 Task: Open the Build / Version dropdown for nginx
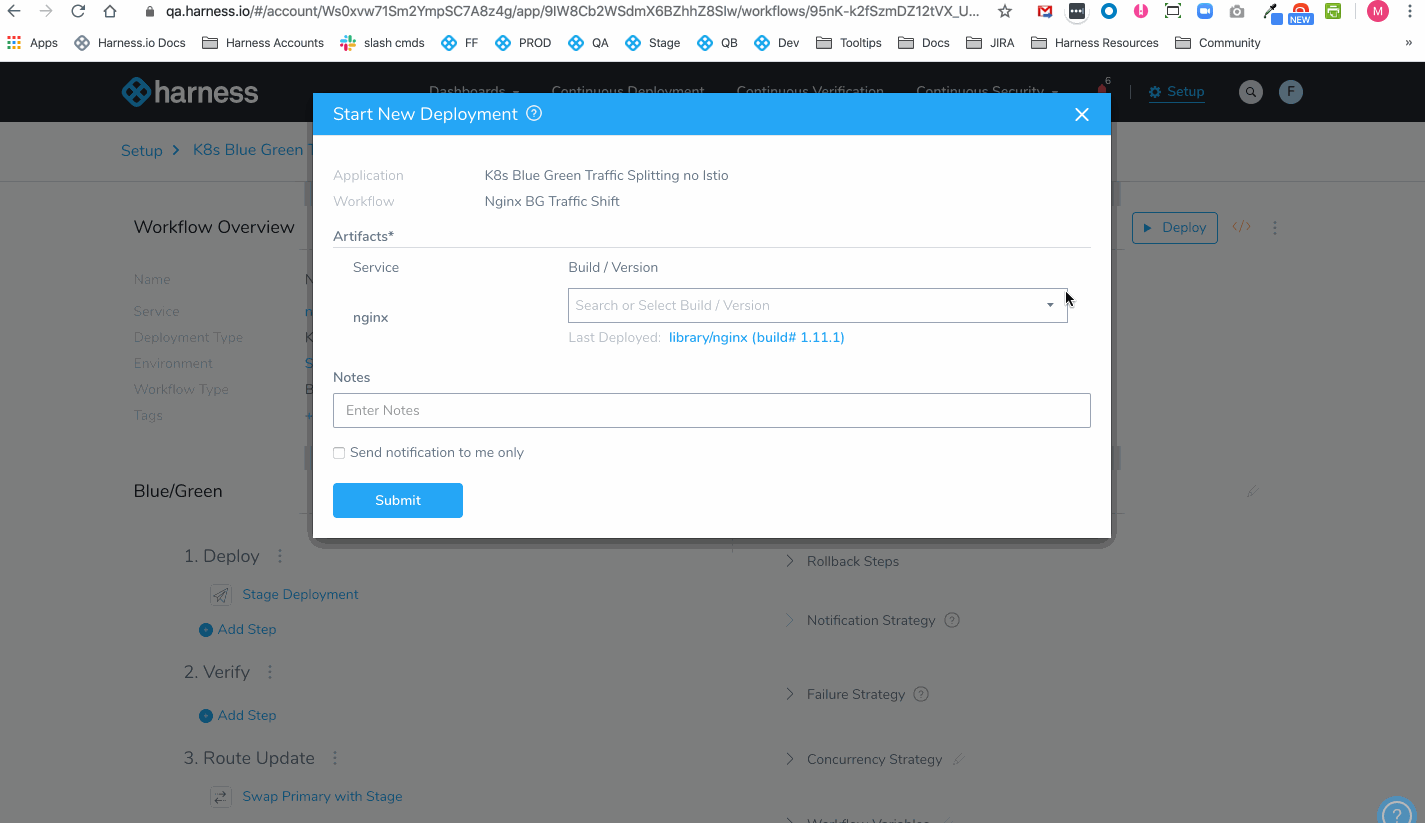pyautogui.click(x=817, y=305)
